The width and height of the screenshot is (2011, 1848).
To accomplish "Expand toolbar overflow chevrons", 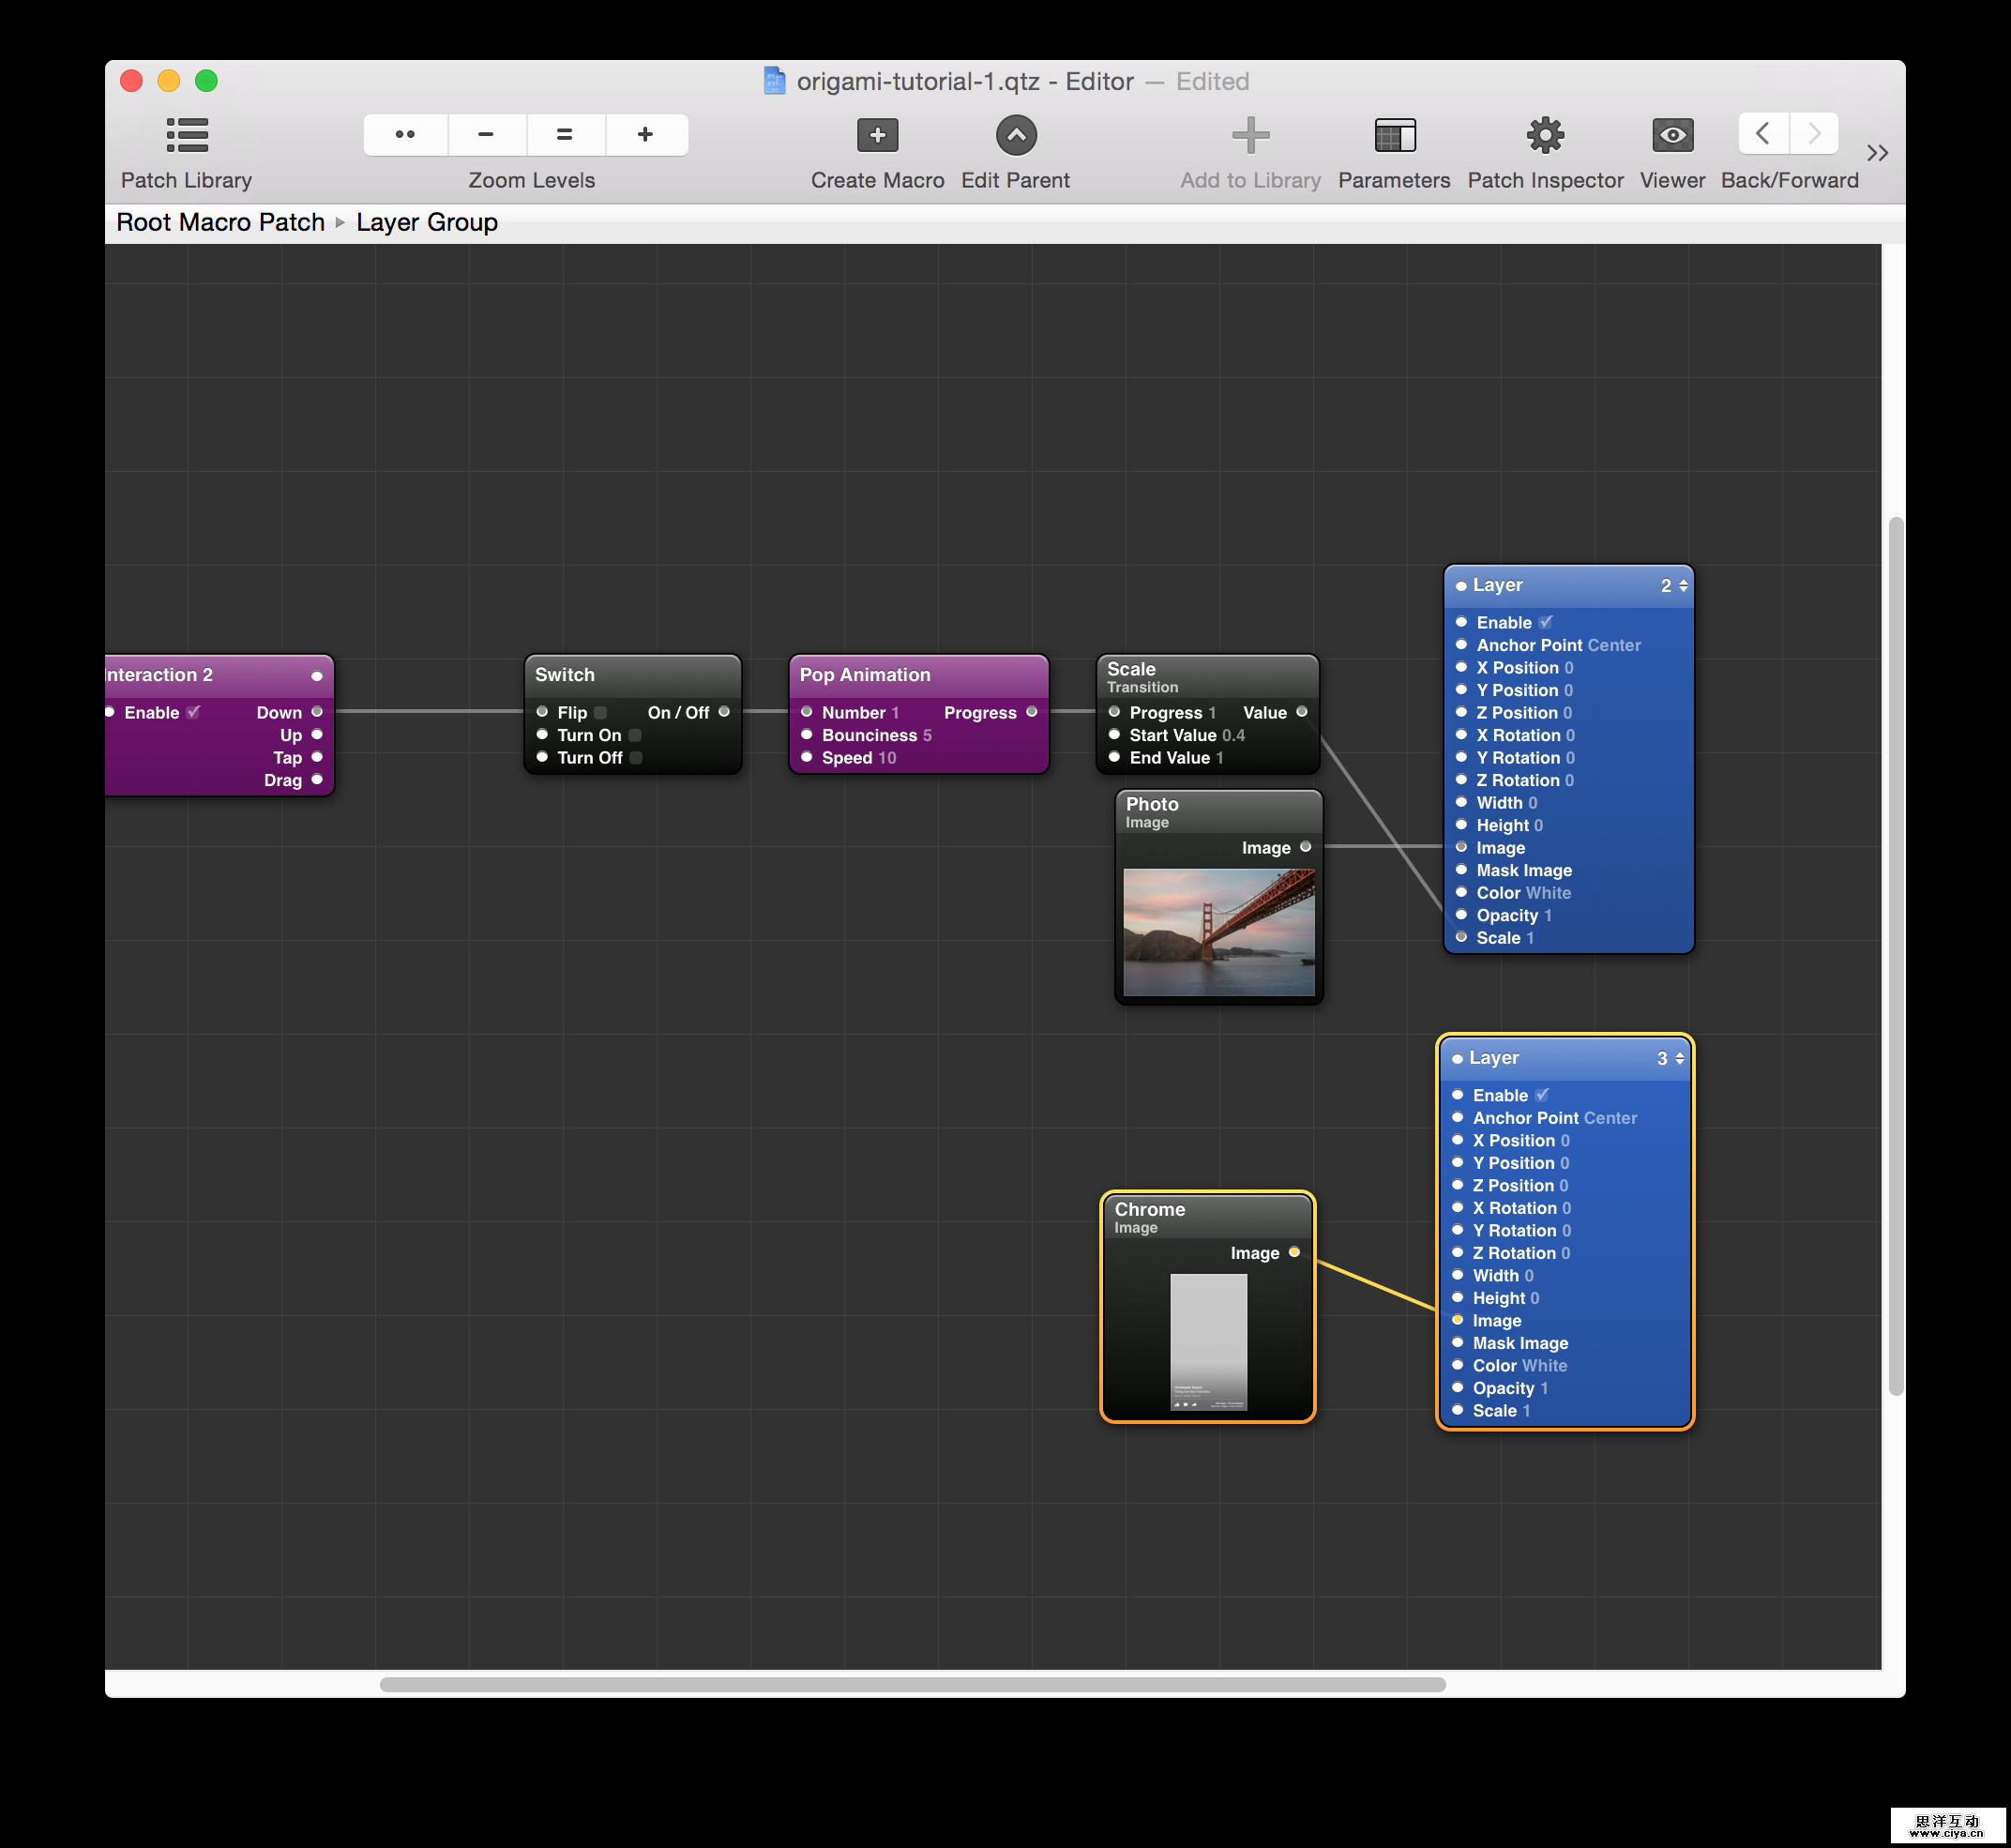I will pyautogui.click(x=1876, y=153).
